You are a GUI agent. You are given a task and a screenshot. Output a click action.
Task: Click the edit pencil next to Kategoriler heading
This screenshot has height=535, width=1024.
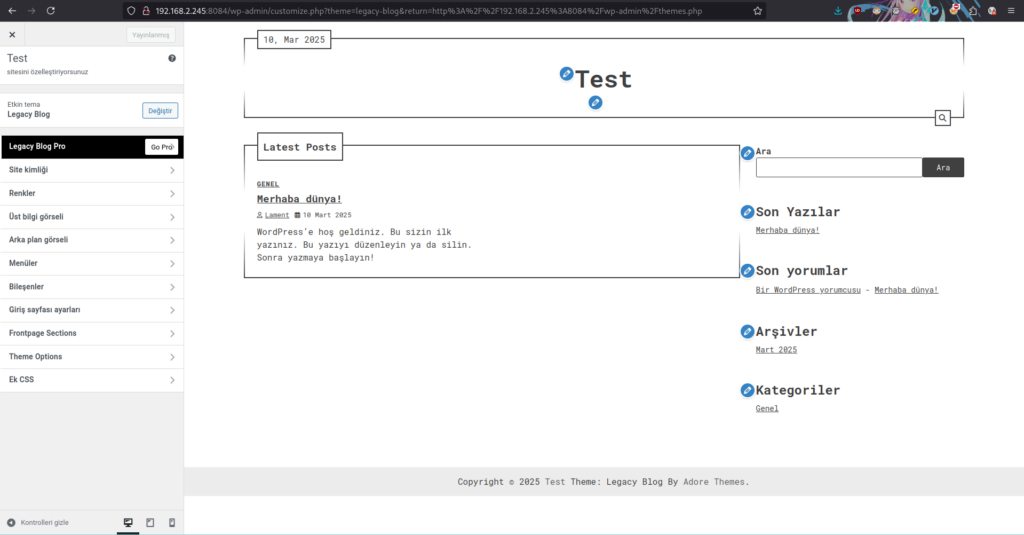click(747, 390)
